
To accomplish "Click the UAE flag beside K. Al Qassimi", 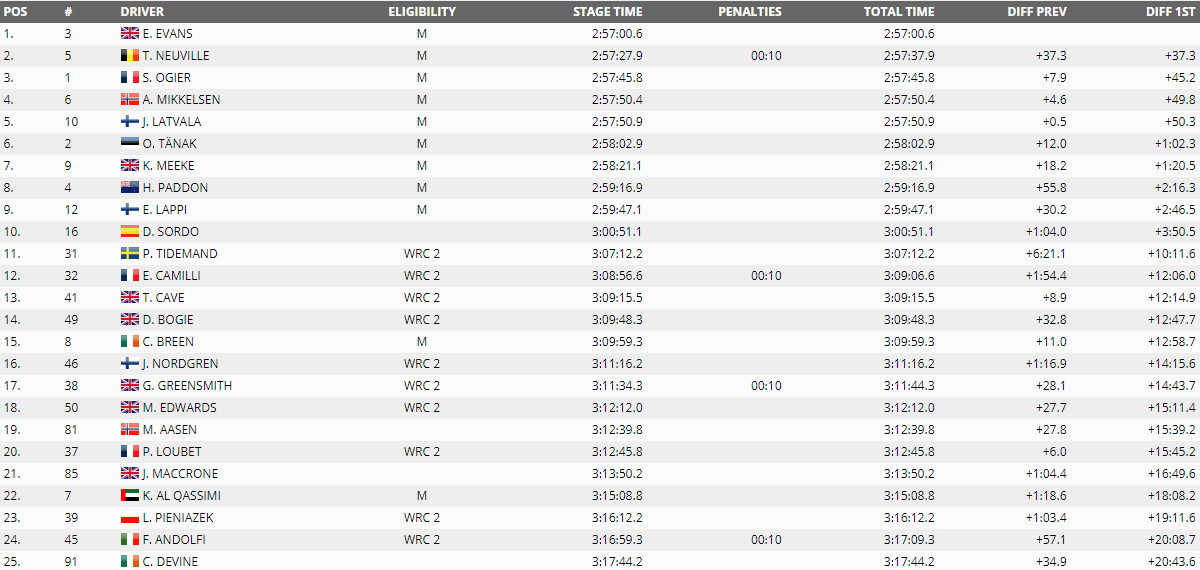I will pyautogui.click(x=129, y=495).
